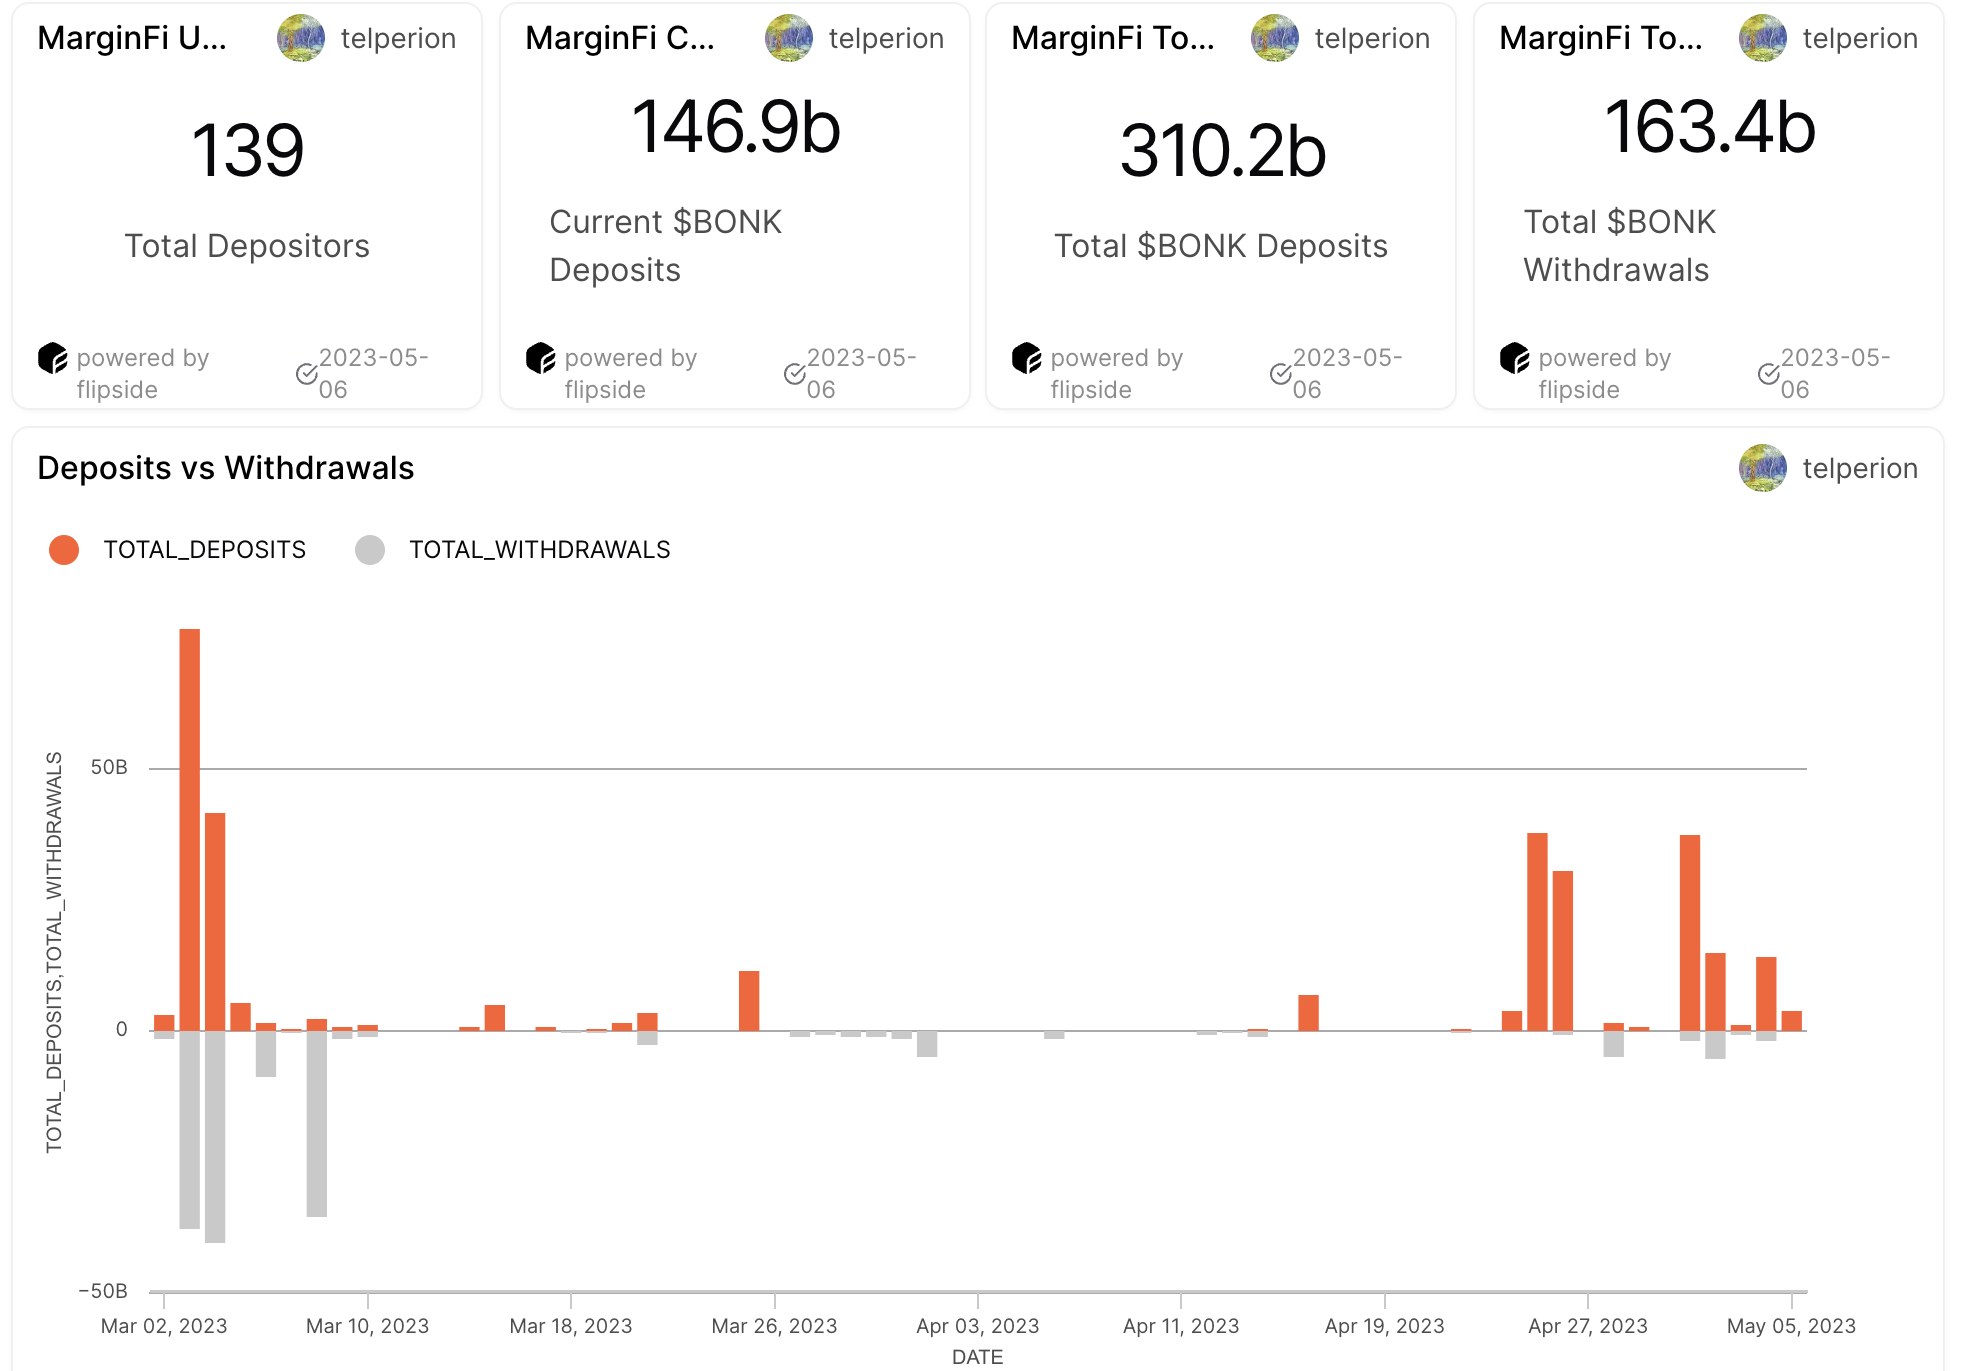This screenshot has height=1371, width=1969.
Task: Click the 146.9b value on Current $BONK Deposits
Action: coord(736,127)
